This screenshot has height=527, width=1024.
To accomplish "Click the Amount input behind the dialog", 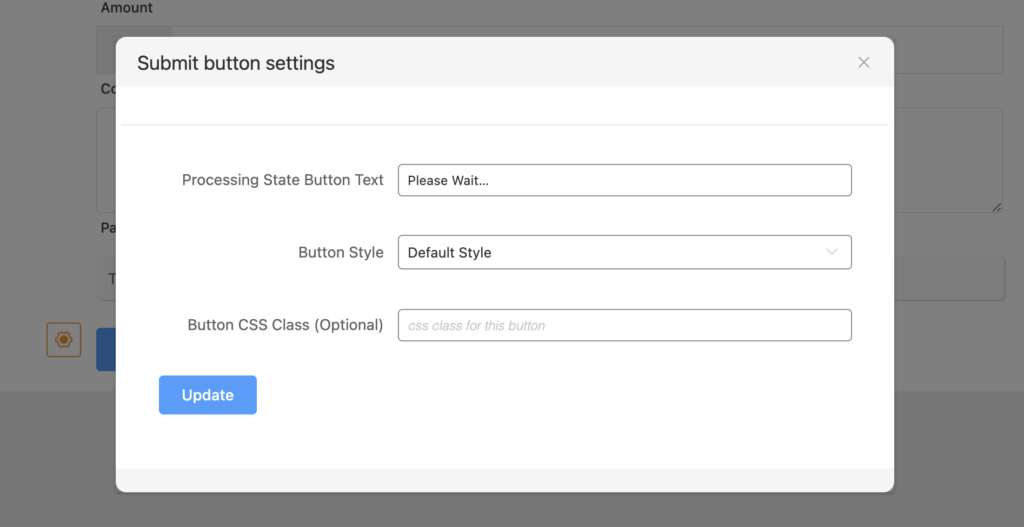I will click(948, 50).
